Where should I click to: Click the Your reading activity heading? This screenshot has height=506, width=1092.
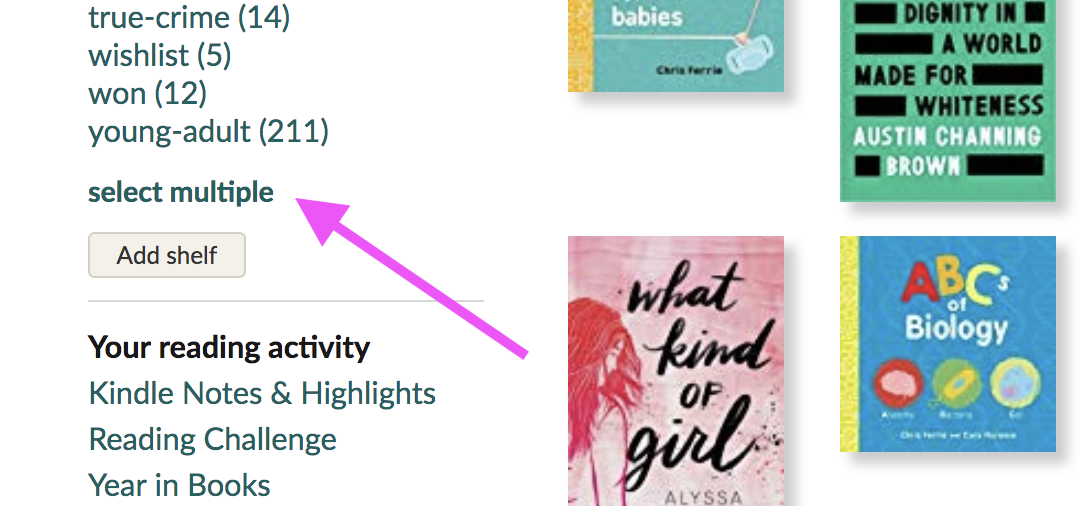pos(229,347)
